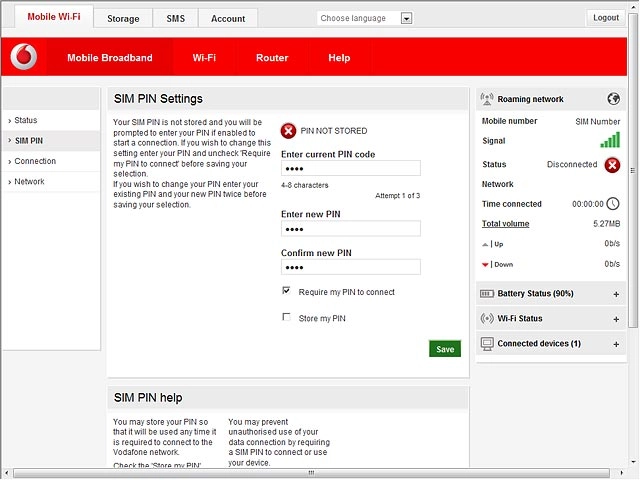Click the green Save button
The width and height of the screenshot is (640, 480).
(445, 349)
